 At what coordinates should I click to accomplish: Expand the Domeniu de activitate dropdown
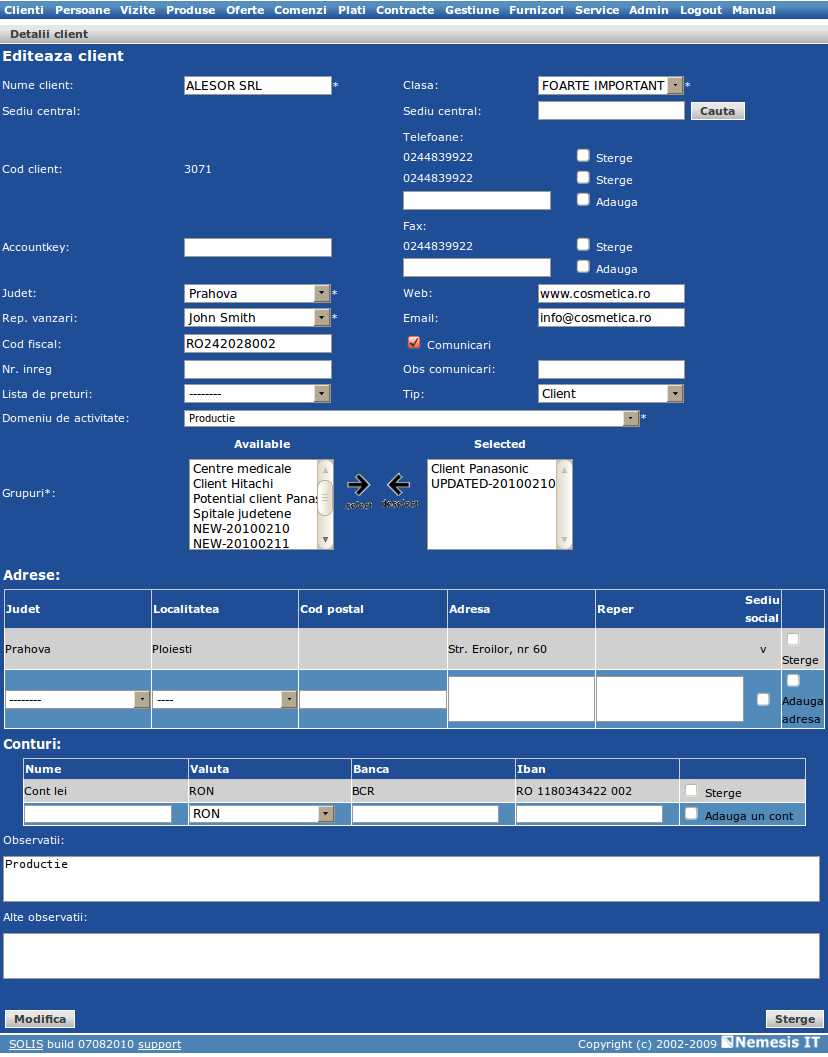411,419
